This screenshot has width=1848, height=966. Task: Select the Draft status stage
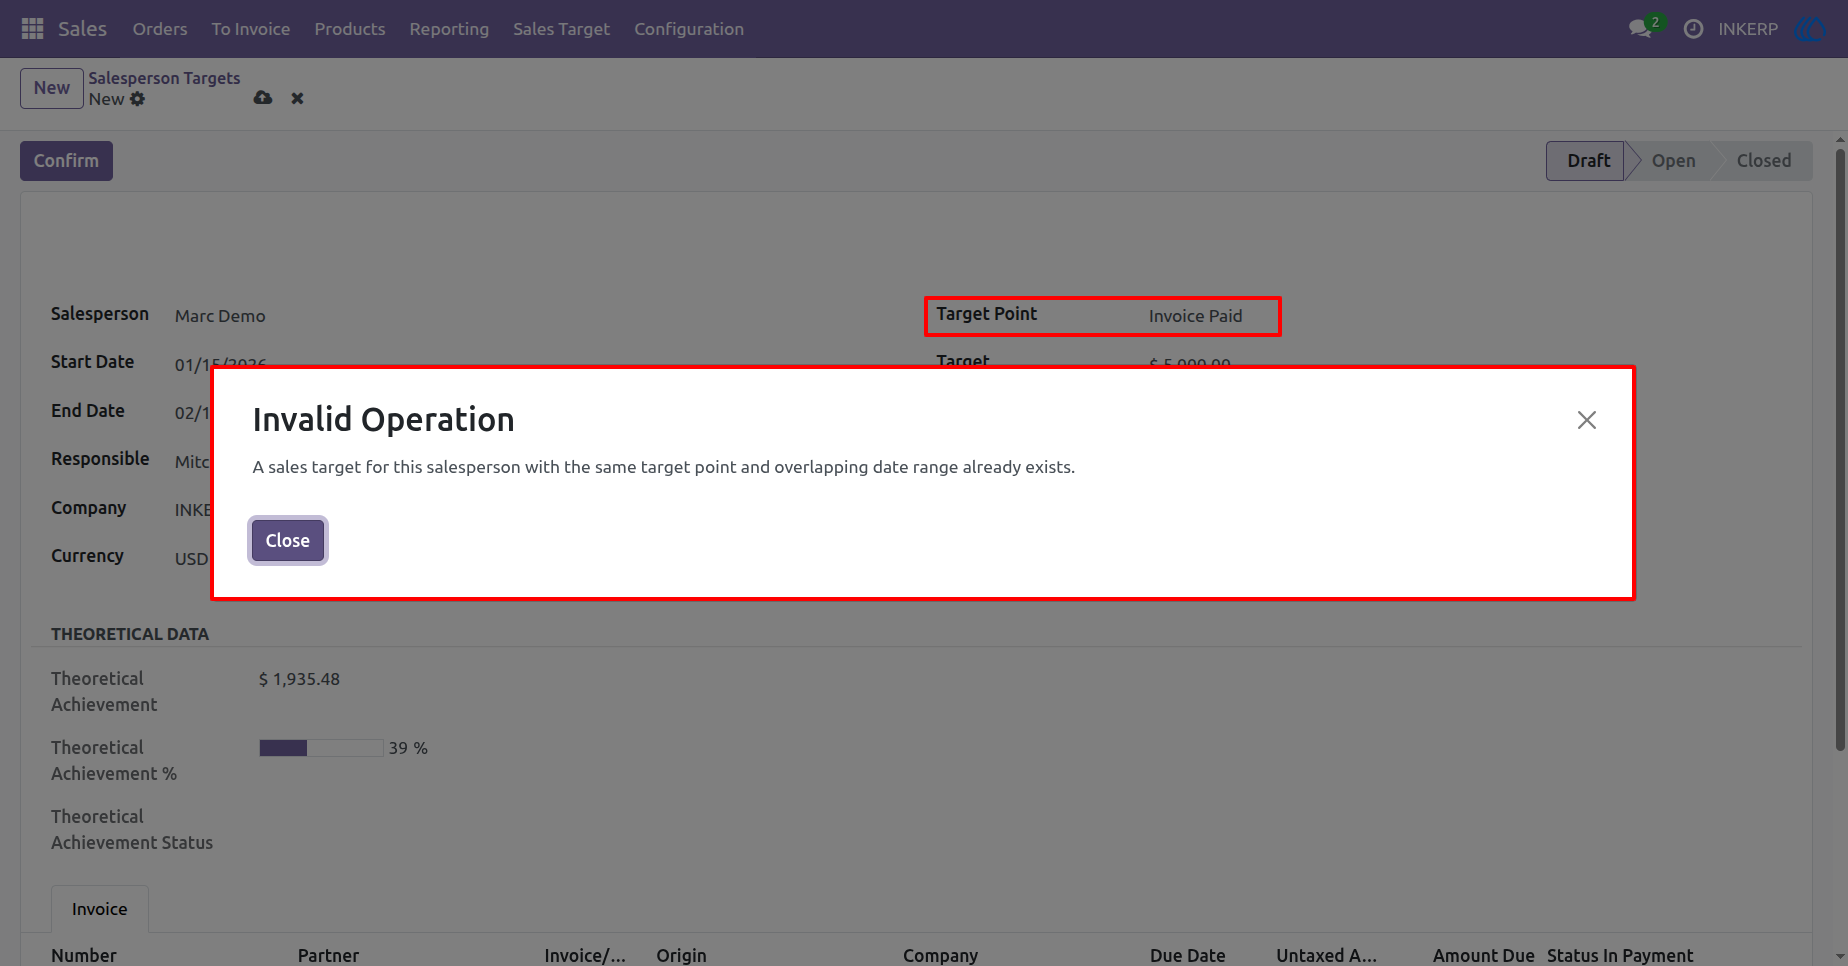(1588, 161)
